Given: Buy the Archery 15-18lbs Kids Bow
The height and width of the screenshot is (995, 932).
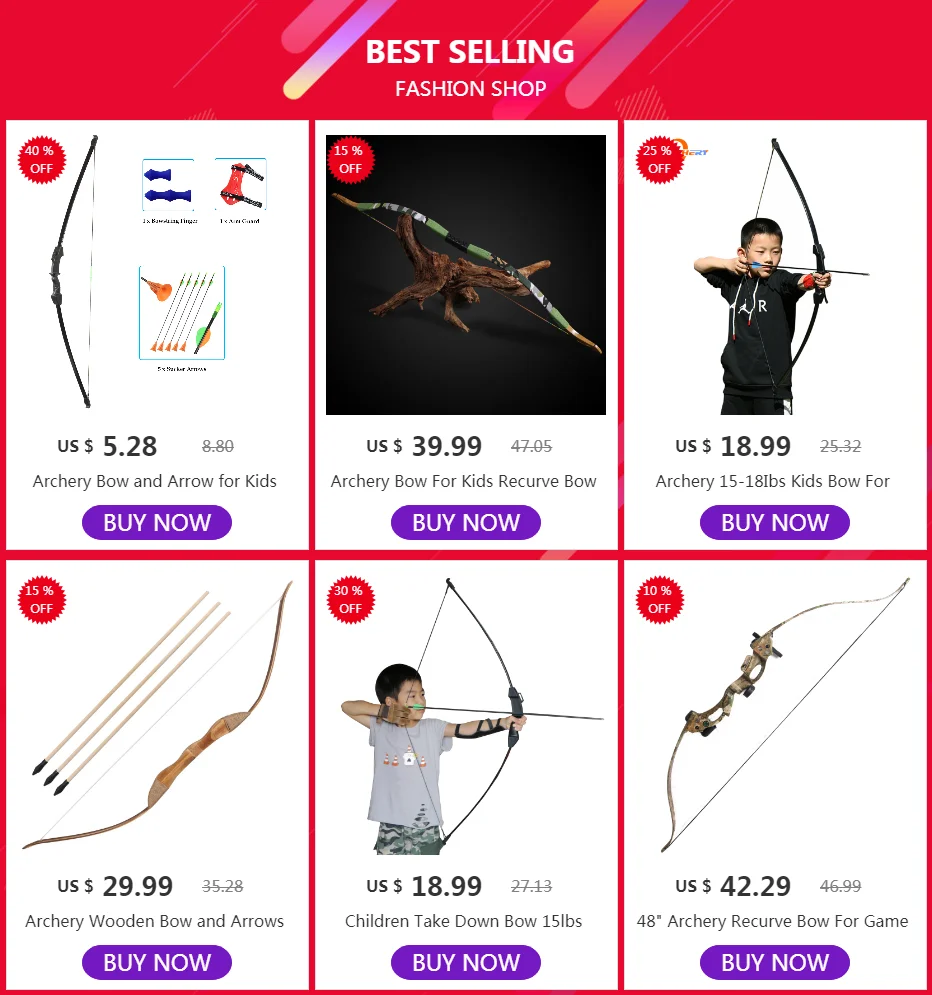Looking at the screenshot, I should click(x=775, y=522).
